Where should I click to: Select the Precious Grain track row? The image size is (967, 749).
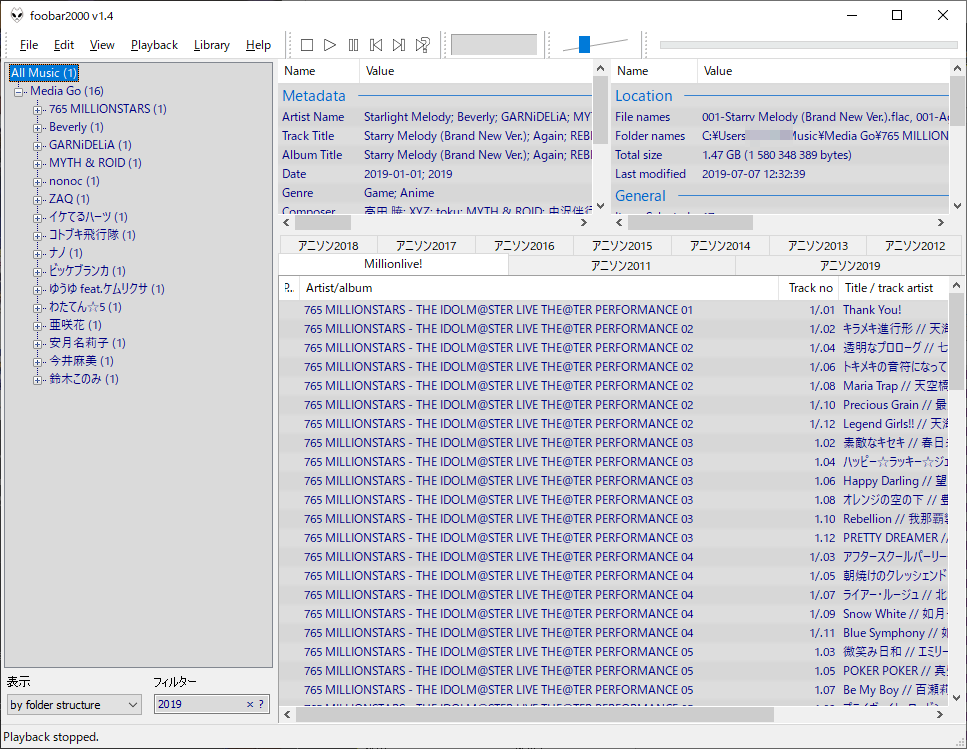(x=613, y=404)
